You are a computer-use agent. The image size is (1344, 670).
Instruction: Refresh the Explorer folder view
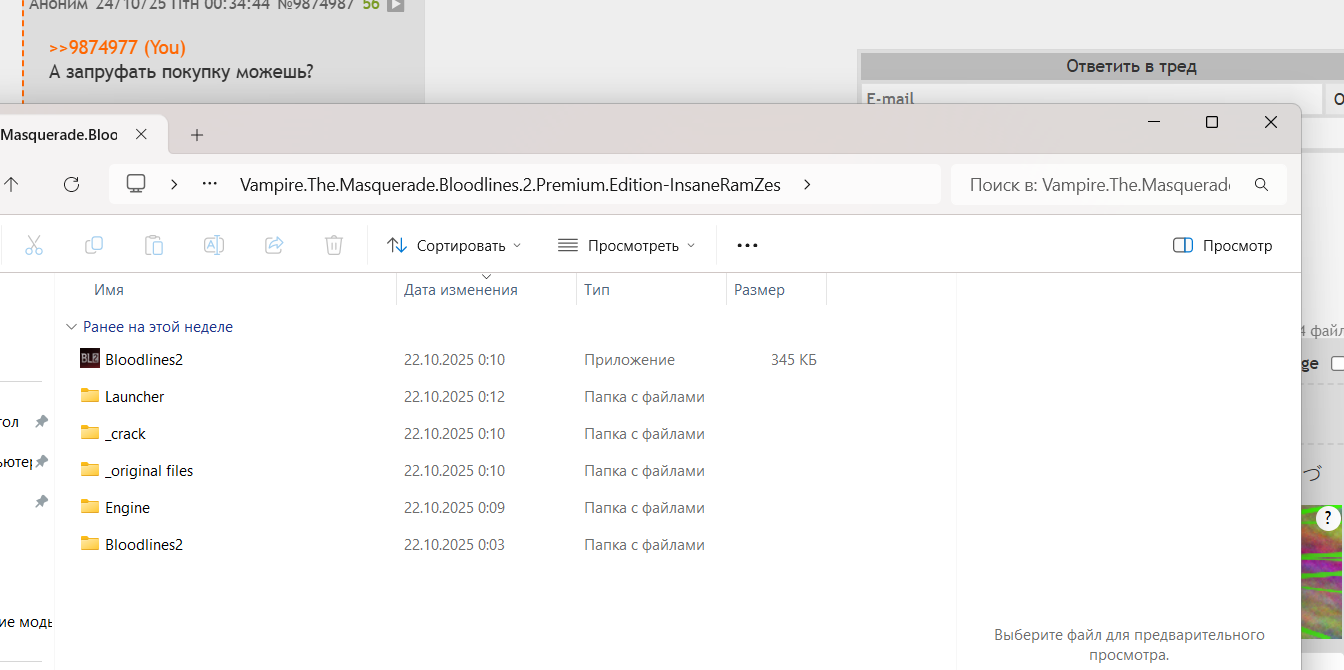click(x=71, y=184)
